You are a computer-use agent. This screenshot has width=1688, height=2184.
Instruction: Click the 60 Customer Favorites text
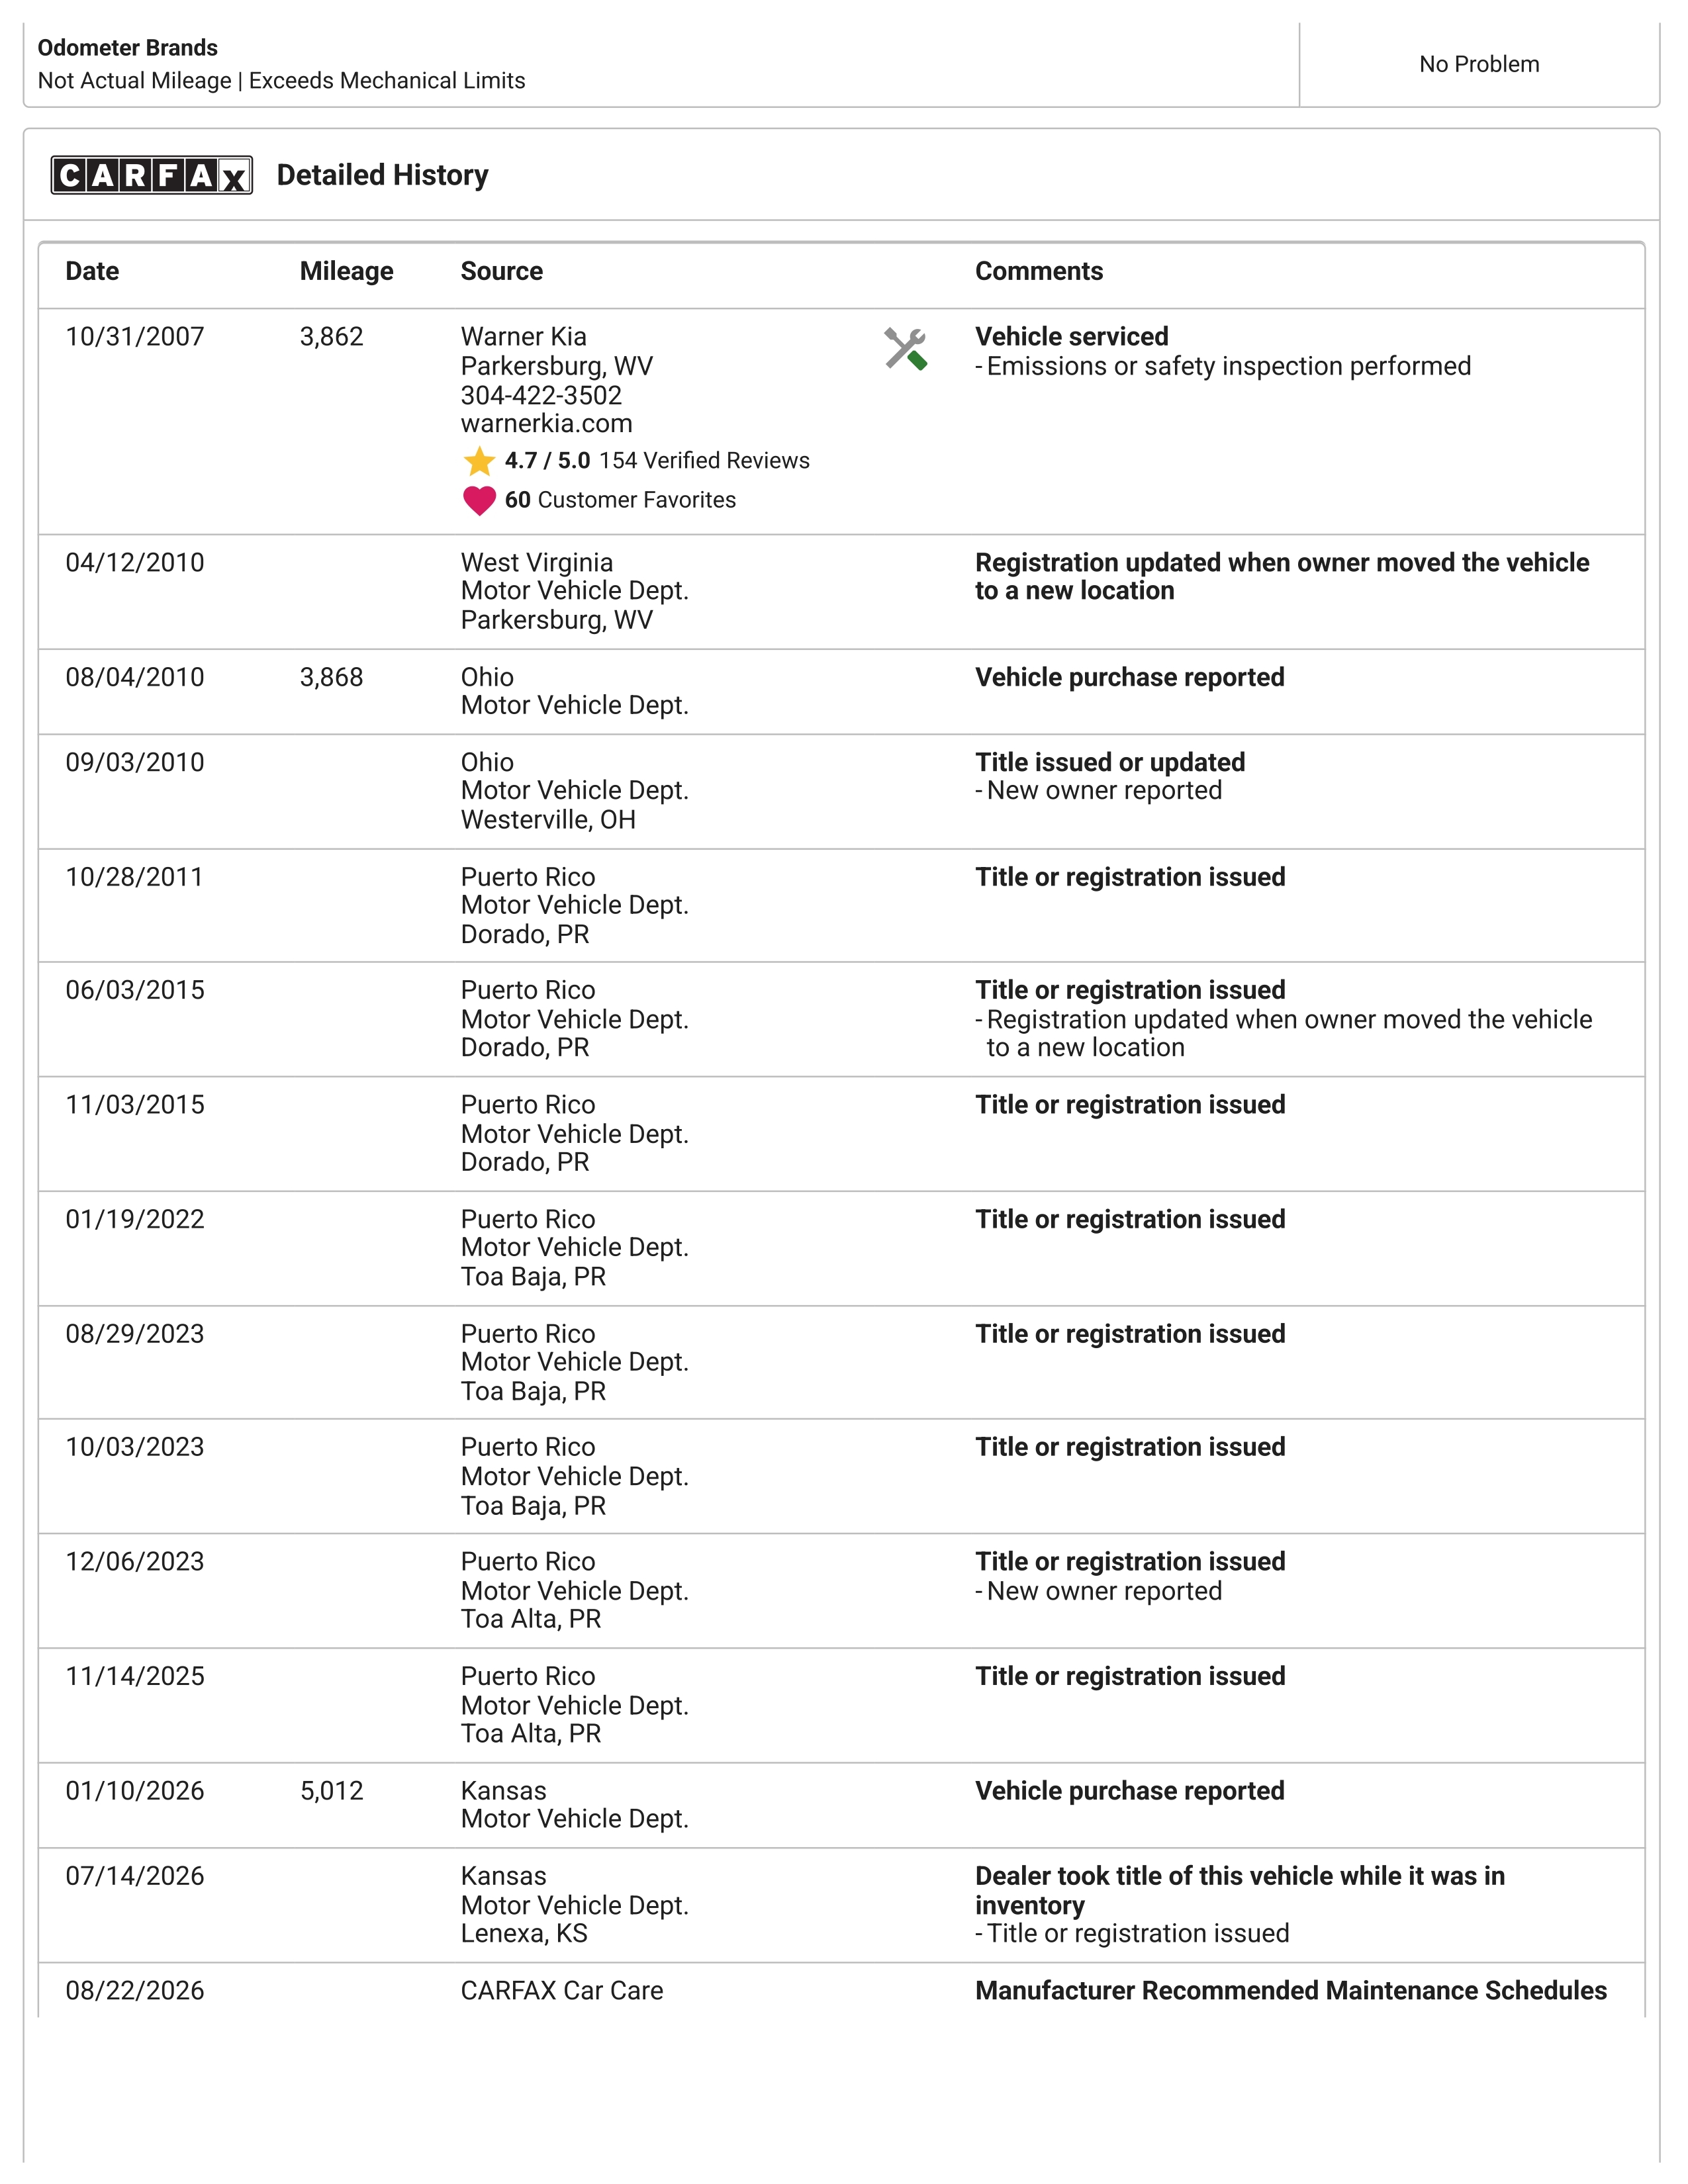(x=620, y=500)
